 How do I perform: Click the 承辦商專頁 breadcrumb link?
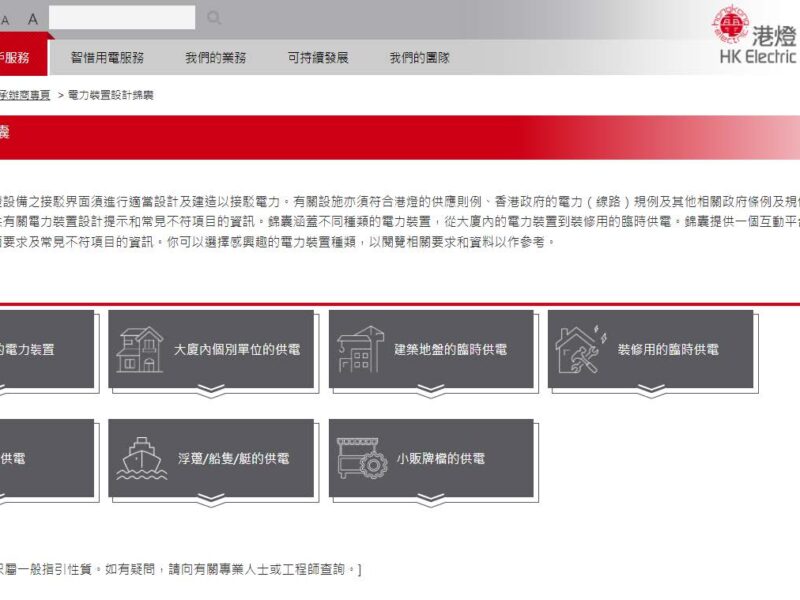pos(24,95)
